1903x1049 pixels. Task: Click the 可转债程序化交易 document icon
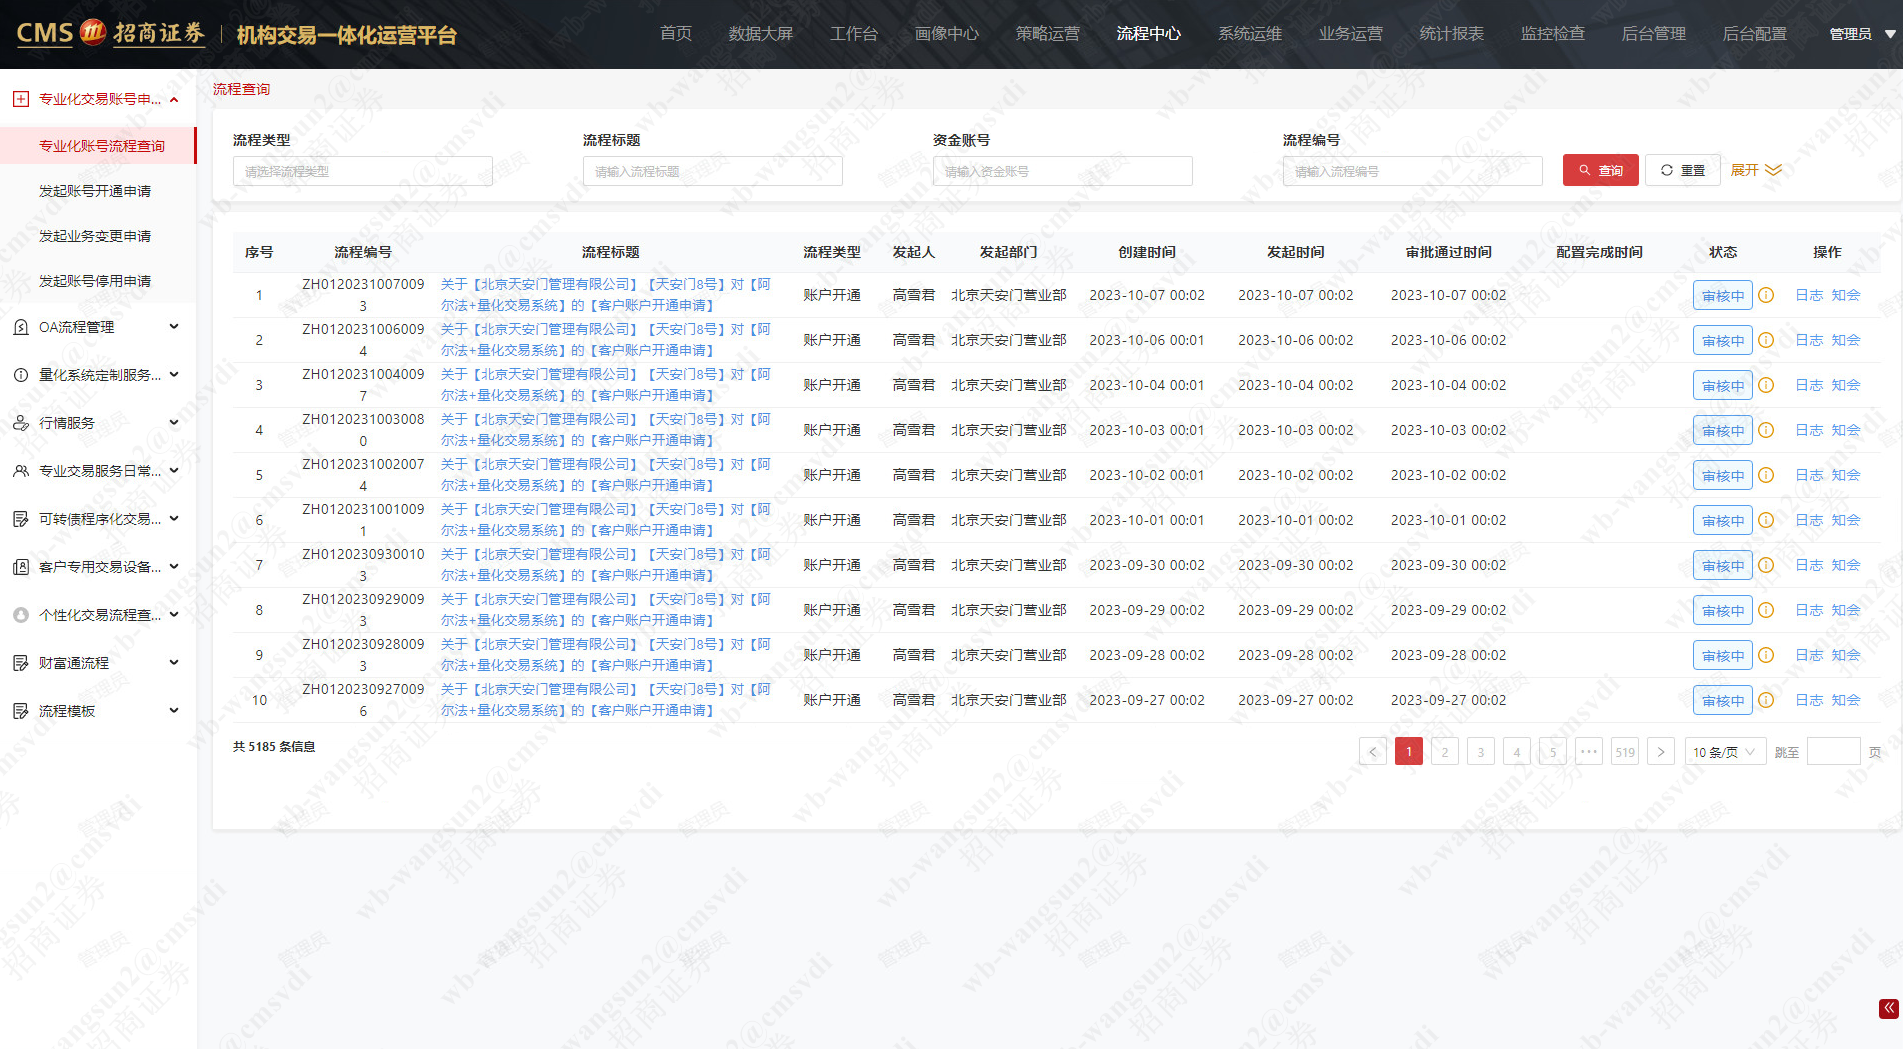point(21,519)
